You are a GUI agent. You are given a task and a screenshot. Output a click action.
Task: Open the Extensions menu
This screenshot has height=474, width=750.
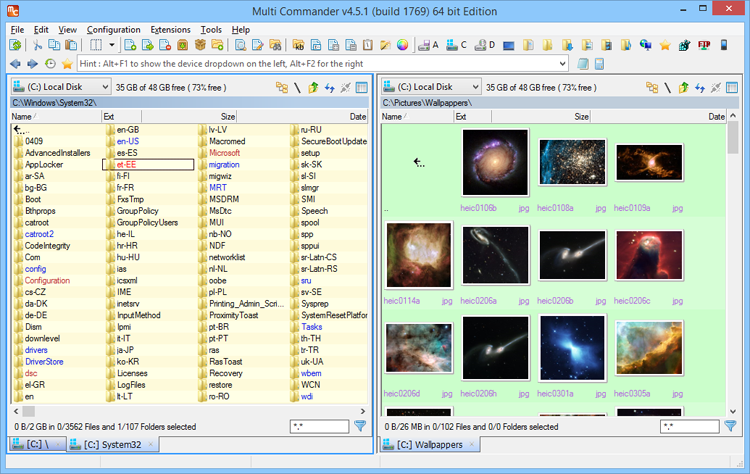[x=169, y=30]
